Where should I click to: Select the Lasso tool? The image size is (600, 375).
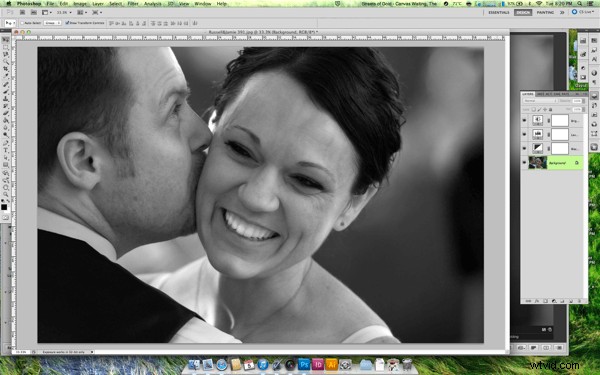pos(5,55)
